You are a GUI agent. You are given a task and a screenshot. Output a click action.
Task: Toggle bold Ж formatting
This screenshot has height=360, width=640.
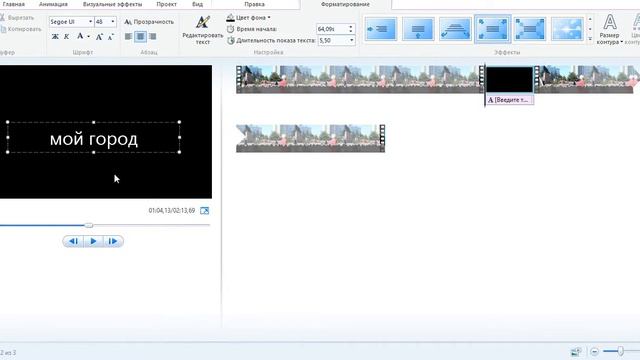[x=55, y=37]
